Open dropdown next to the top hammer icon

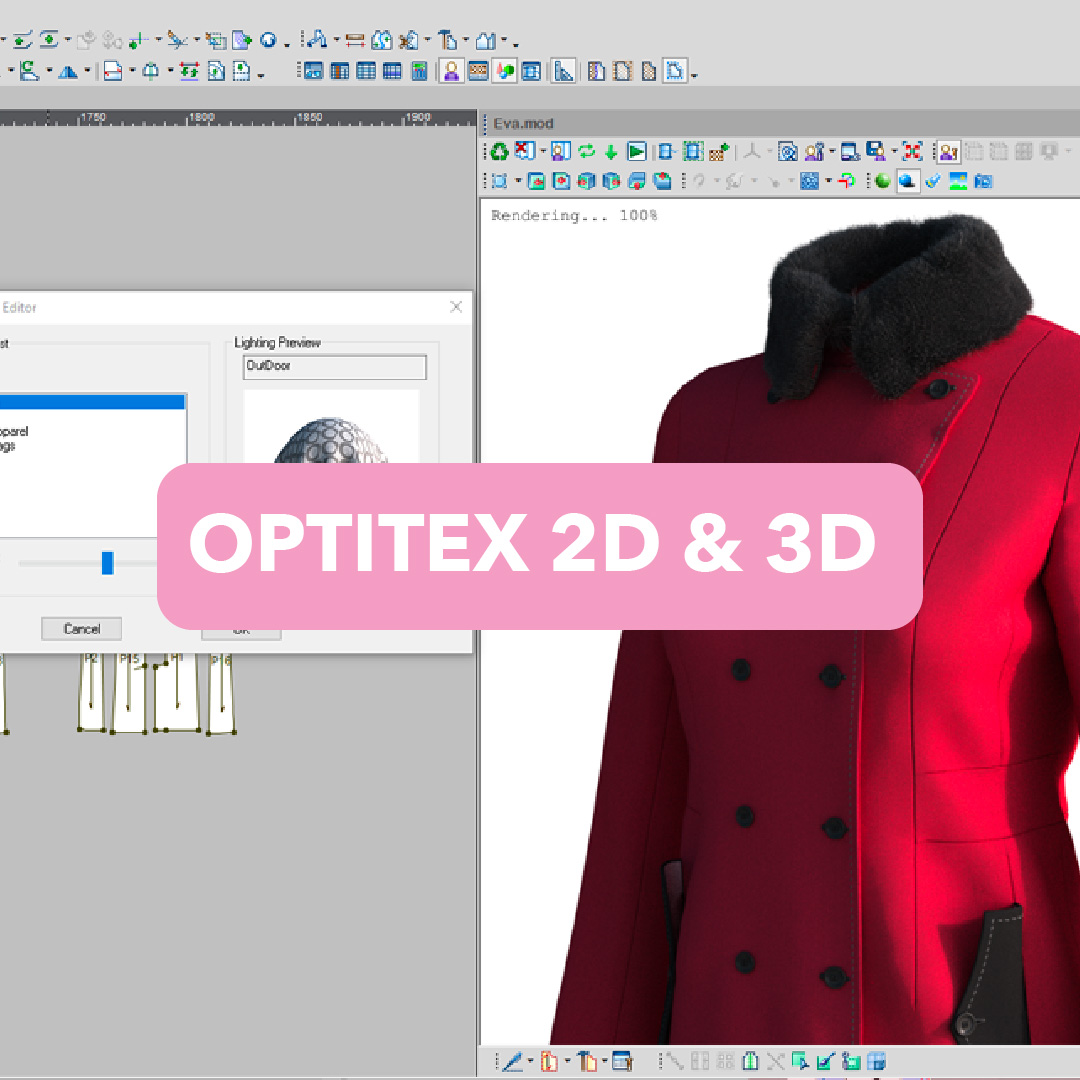coord(466,41)
